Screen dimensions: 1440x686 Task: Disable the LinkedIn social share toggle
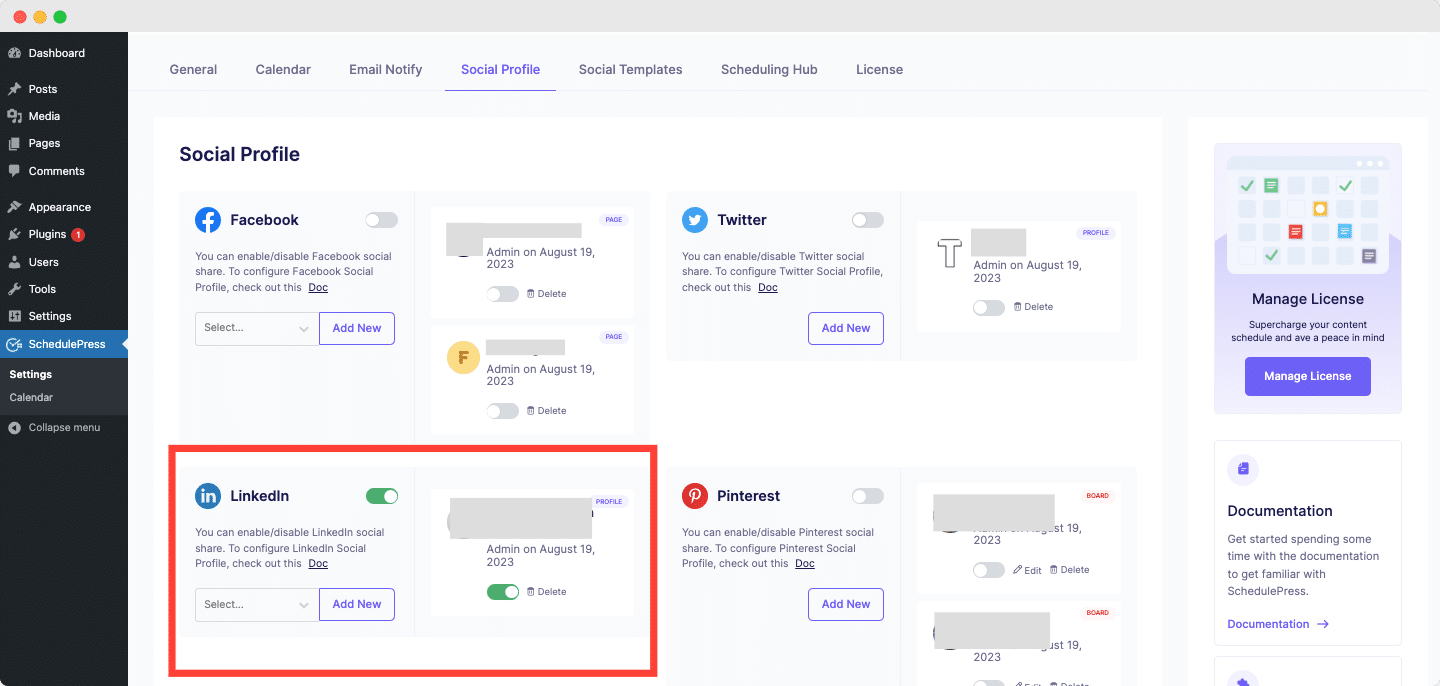click(x=382, y=496)
